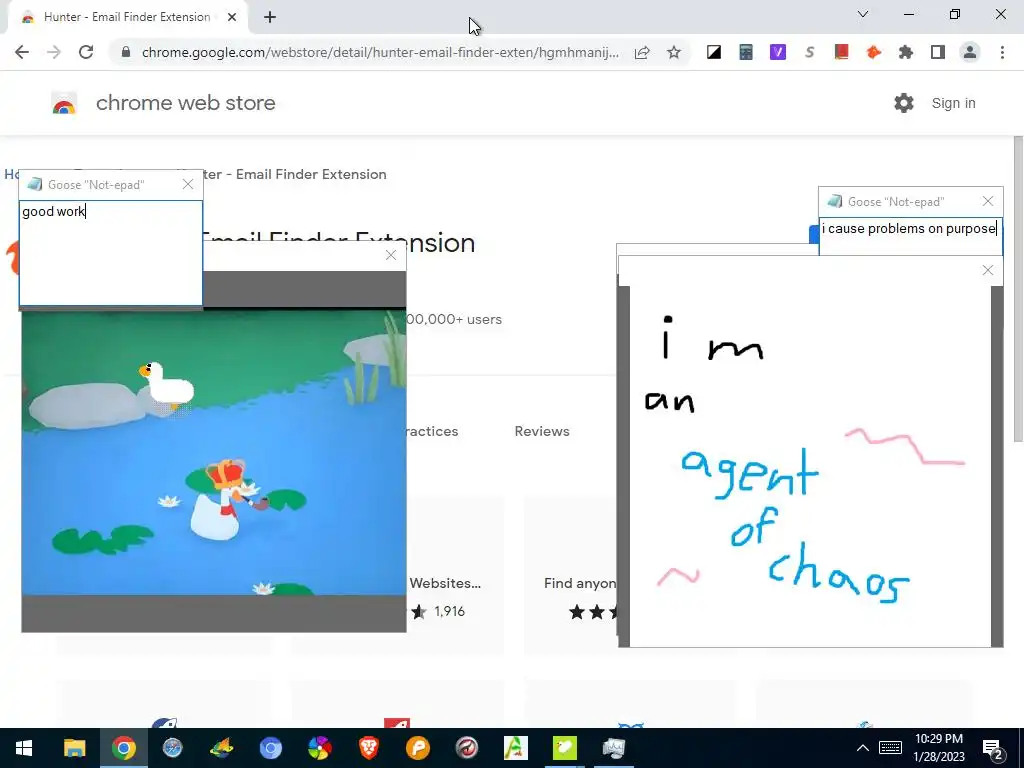
Task: Click the goose pond image
Action: coord(214,452)
